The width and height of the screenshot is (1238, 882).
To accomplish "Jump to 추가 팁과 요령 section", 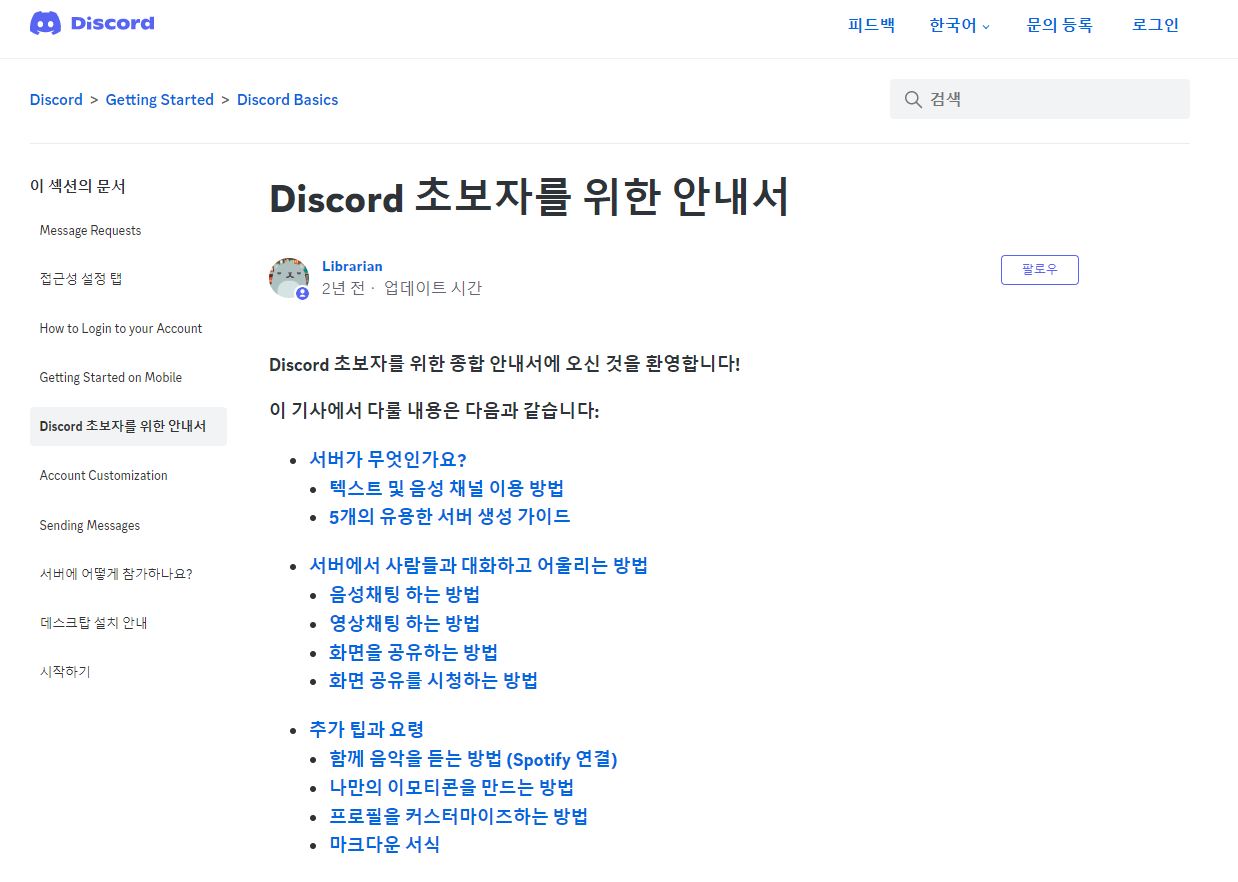I will 367,730.
